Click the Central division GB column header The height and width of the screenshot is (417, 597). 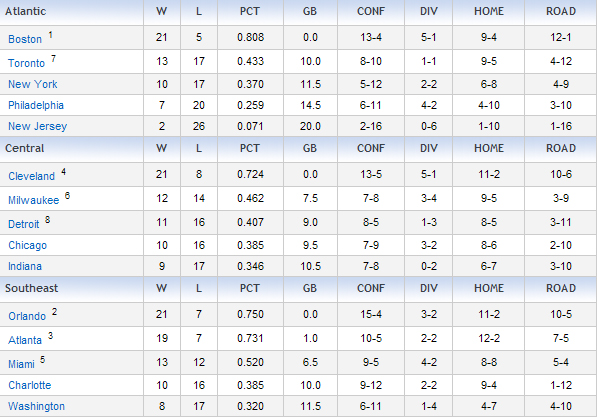(310, 149)
